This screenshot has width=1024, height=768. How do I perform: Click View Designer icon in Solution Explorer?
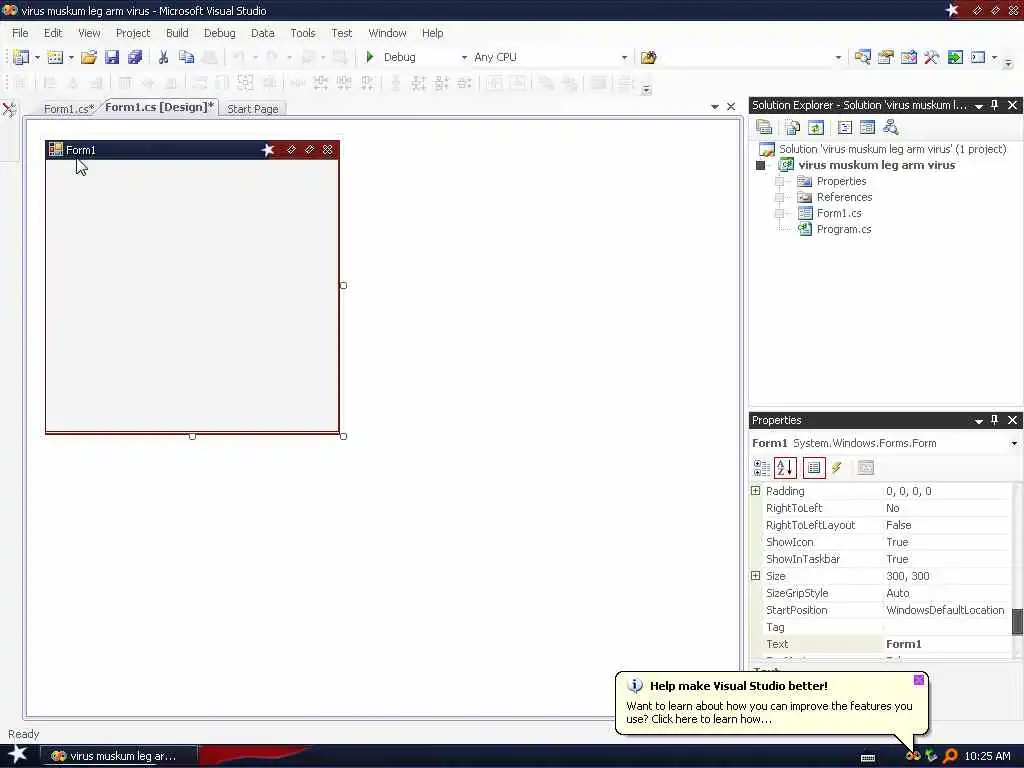867,127
